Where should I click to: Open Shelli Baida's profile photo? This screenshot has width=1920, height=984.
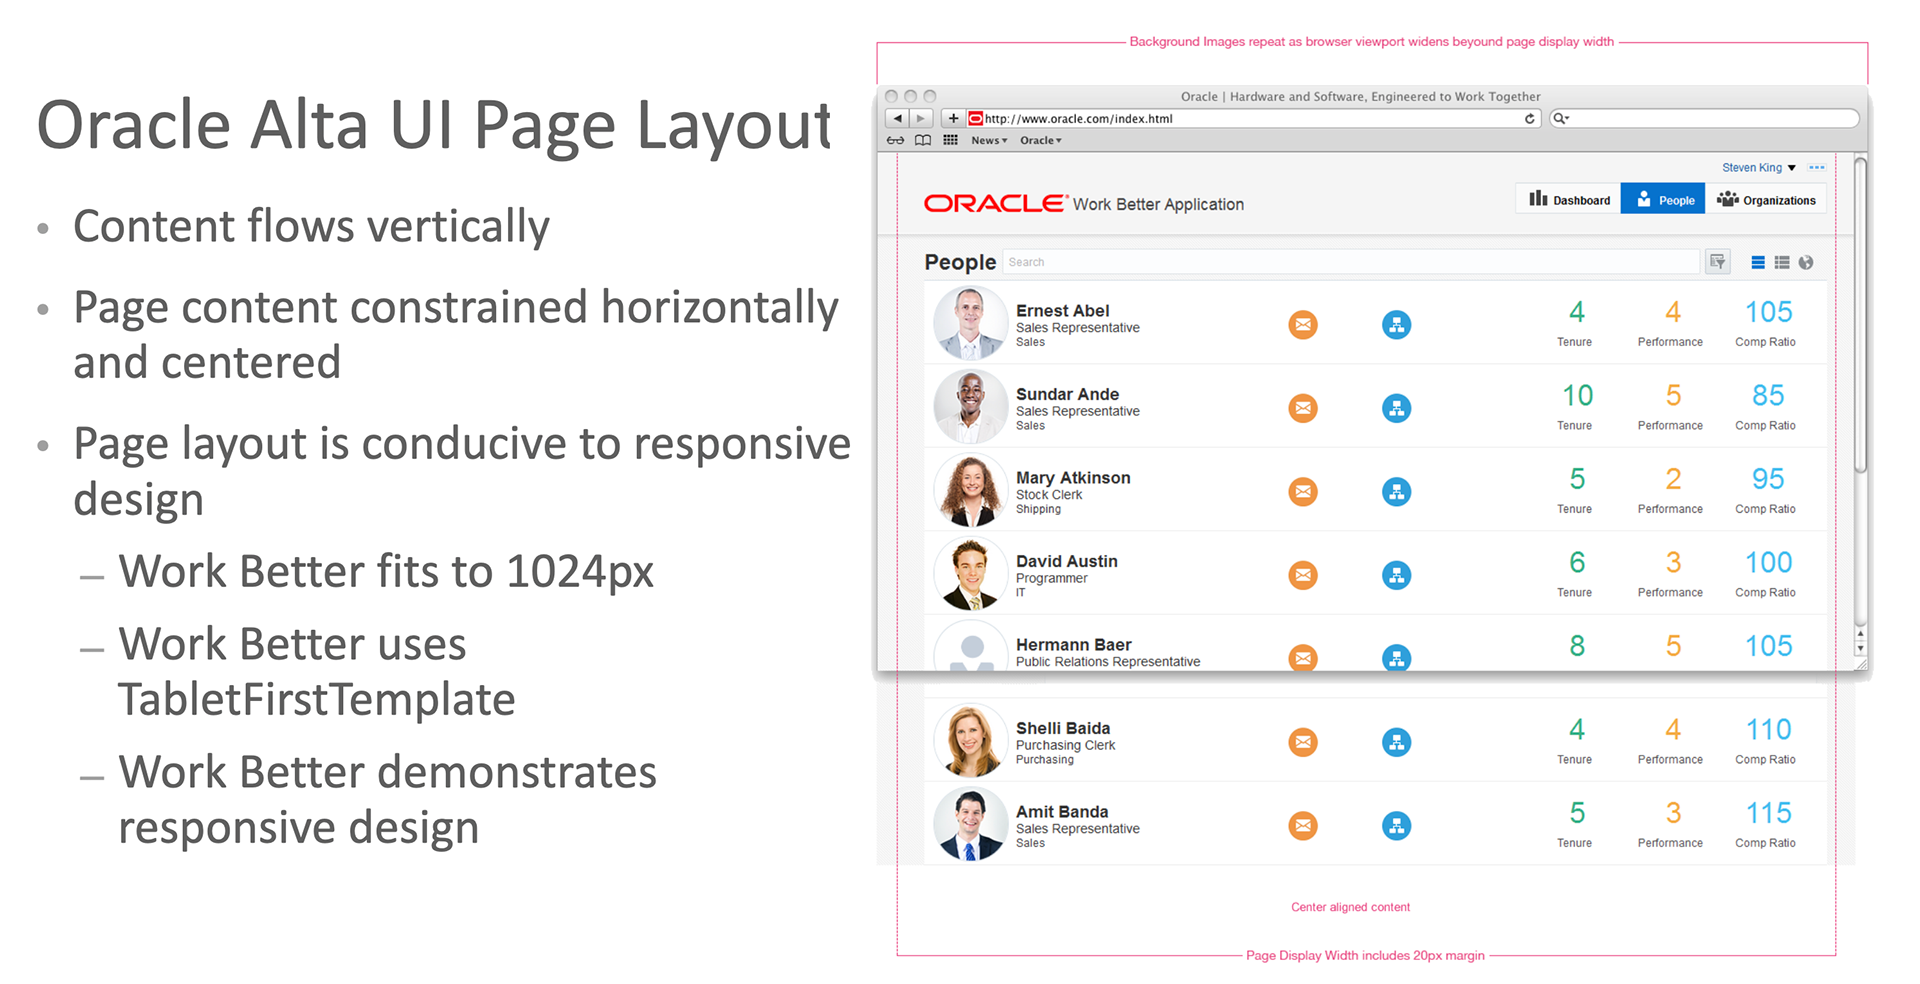(x=970, y=741)
